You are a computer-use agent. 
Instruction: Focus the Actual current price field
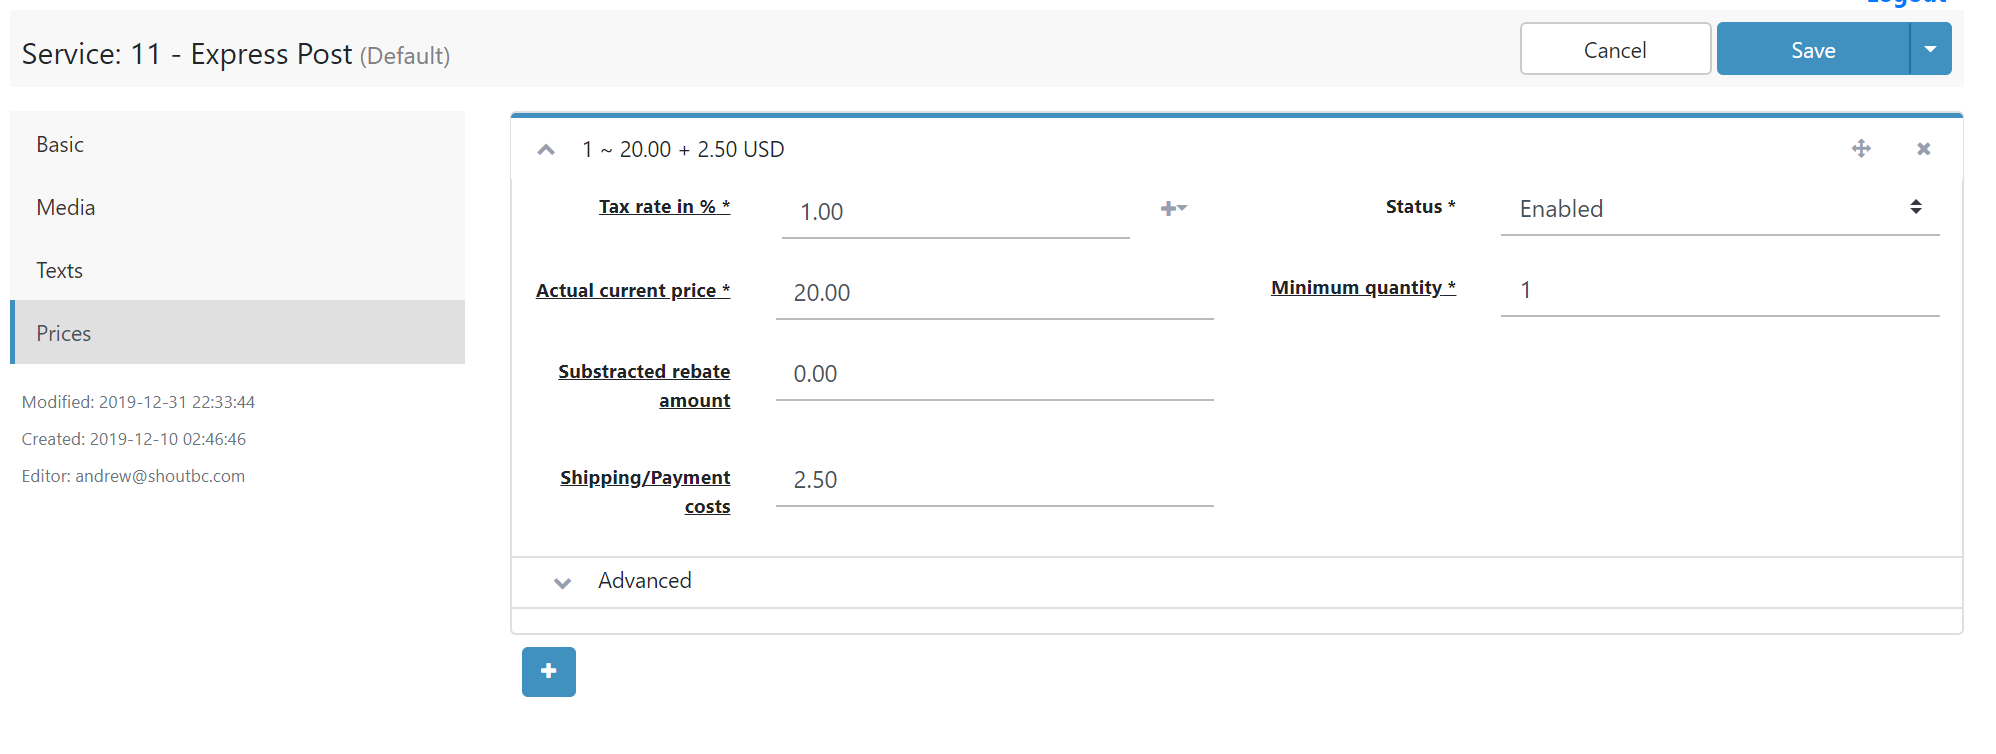click(995, 293)
